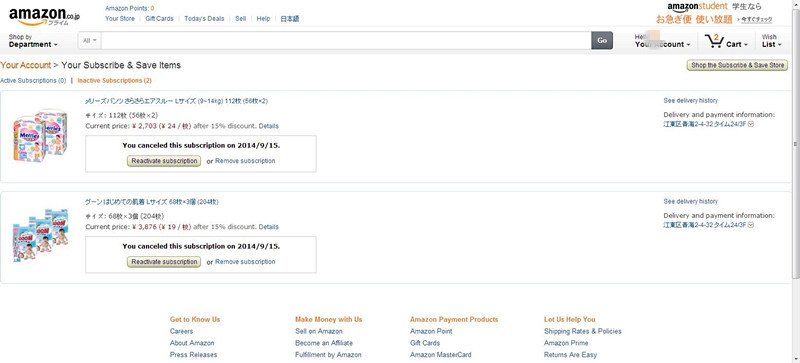Expand the Wish List dropdown

771,41
